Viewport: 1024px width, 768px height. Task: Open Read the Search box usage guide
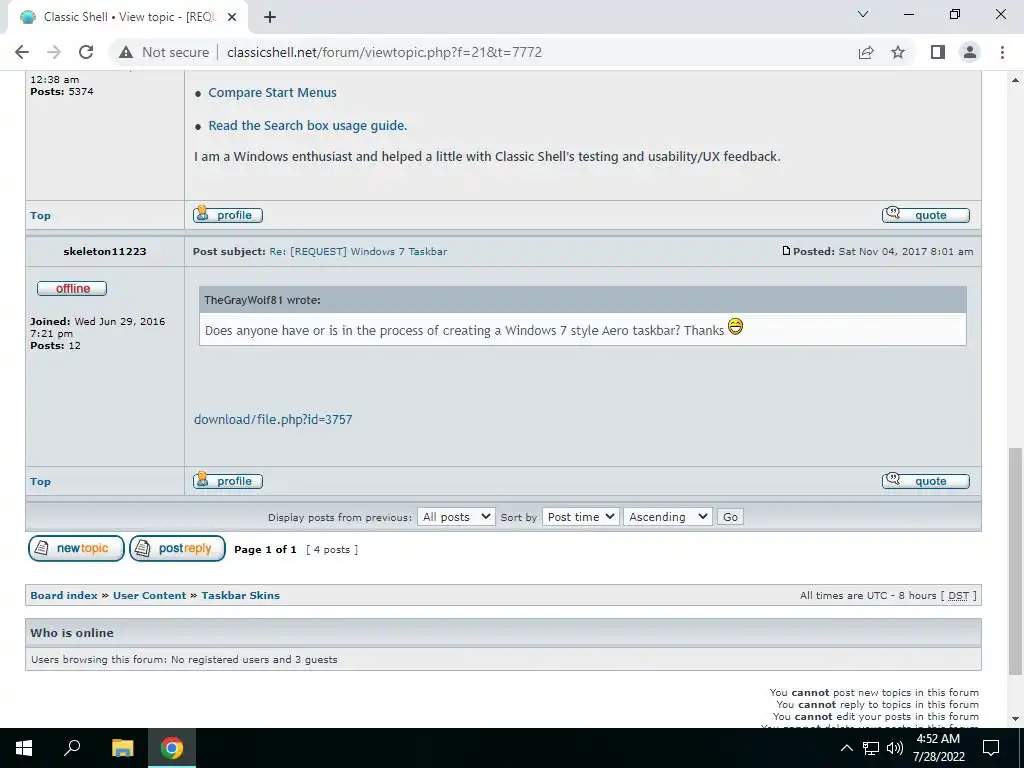308,125
